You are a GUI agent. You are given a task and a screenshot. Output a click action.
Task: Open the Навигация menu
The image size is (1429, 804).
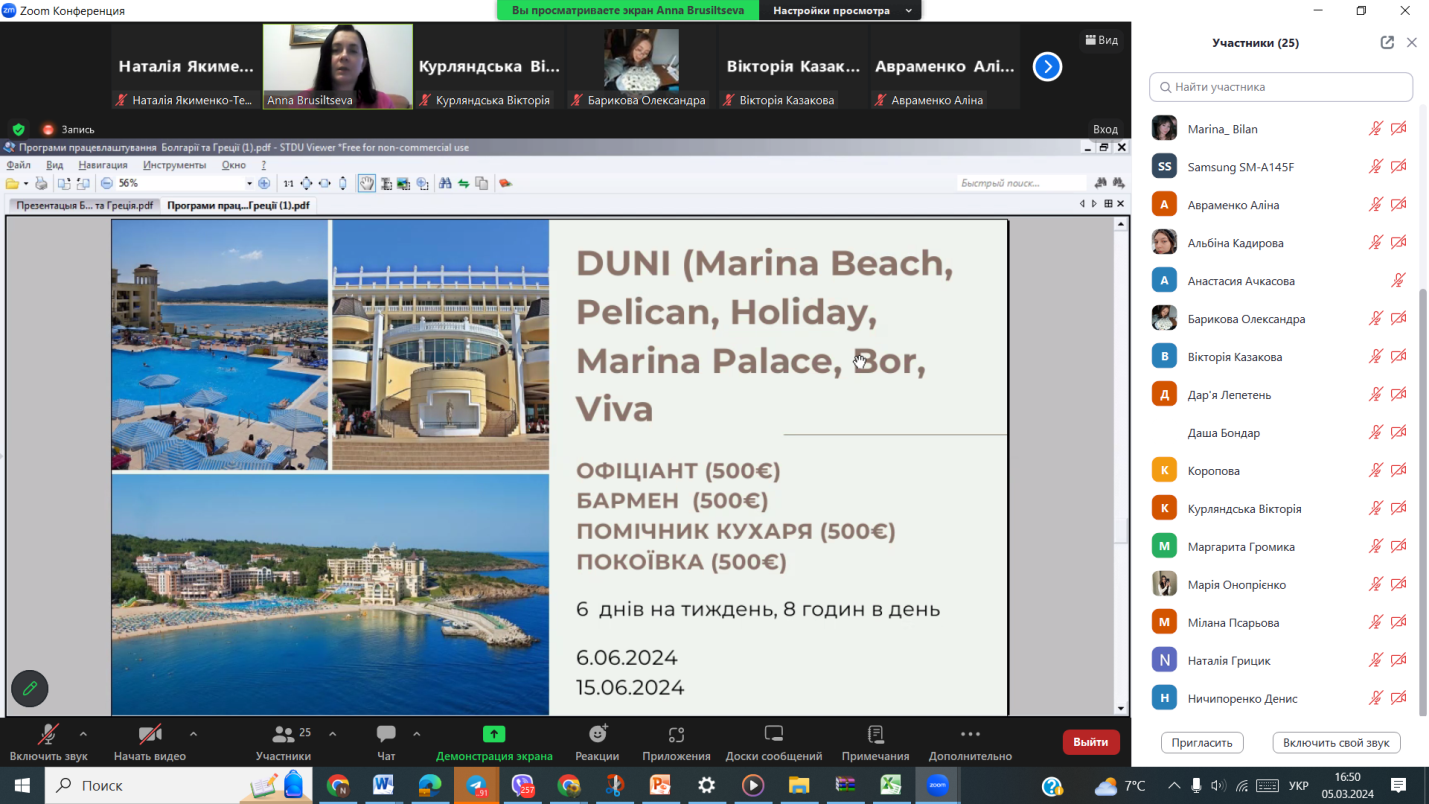point(102,165)
